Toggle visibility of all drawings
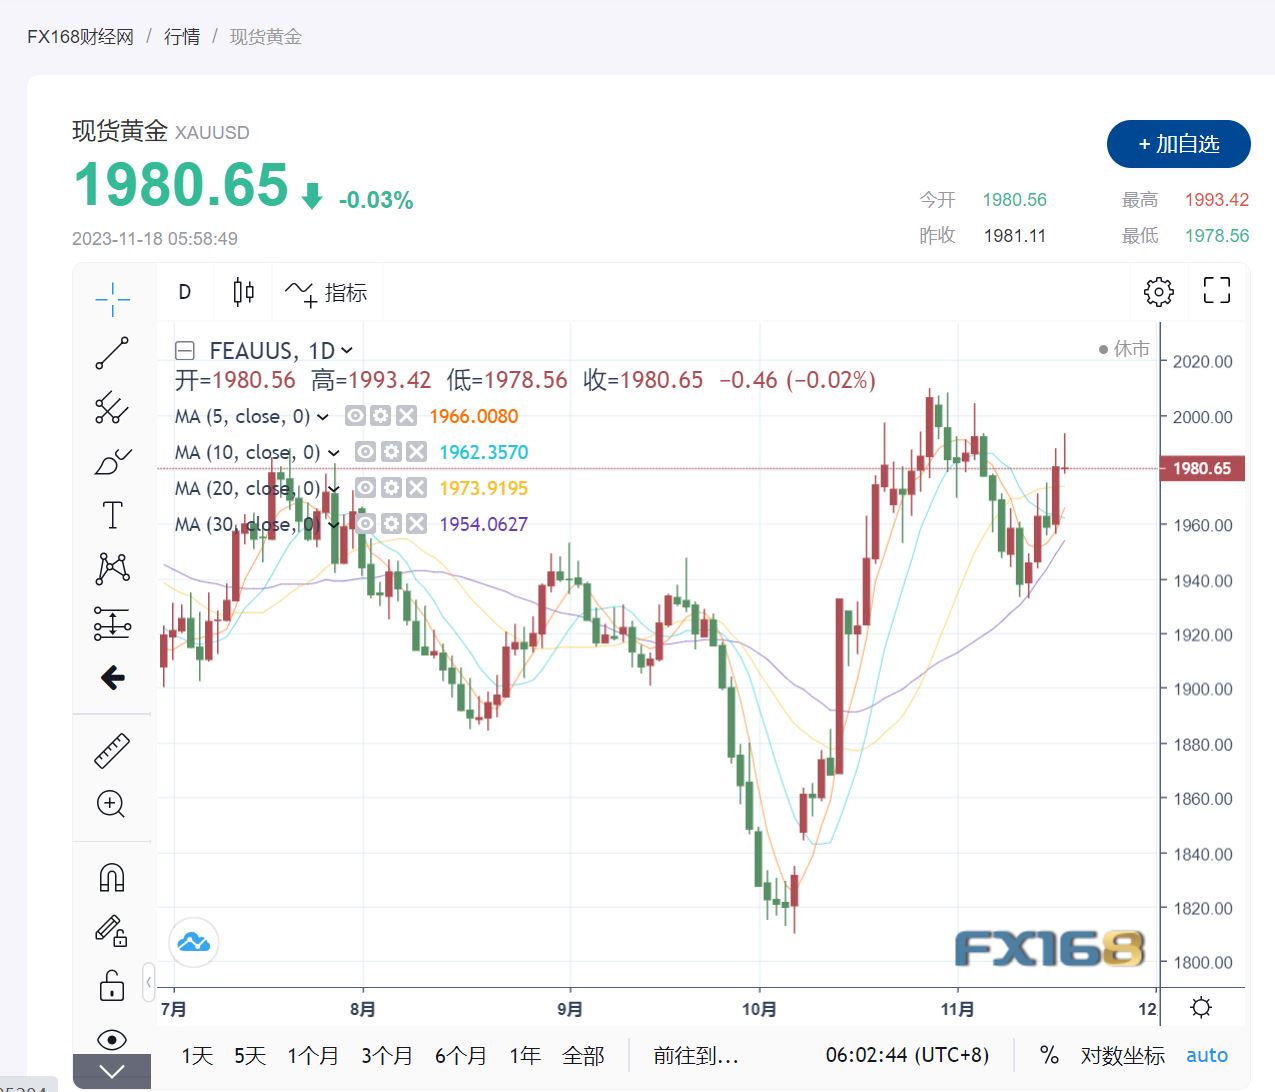This screenshot has height=1092, width=1275. click(112, 1040)
